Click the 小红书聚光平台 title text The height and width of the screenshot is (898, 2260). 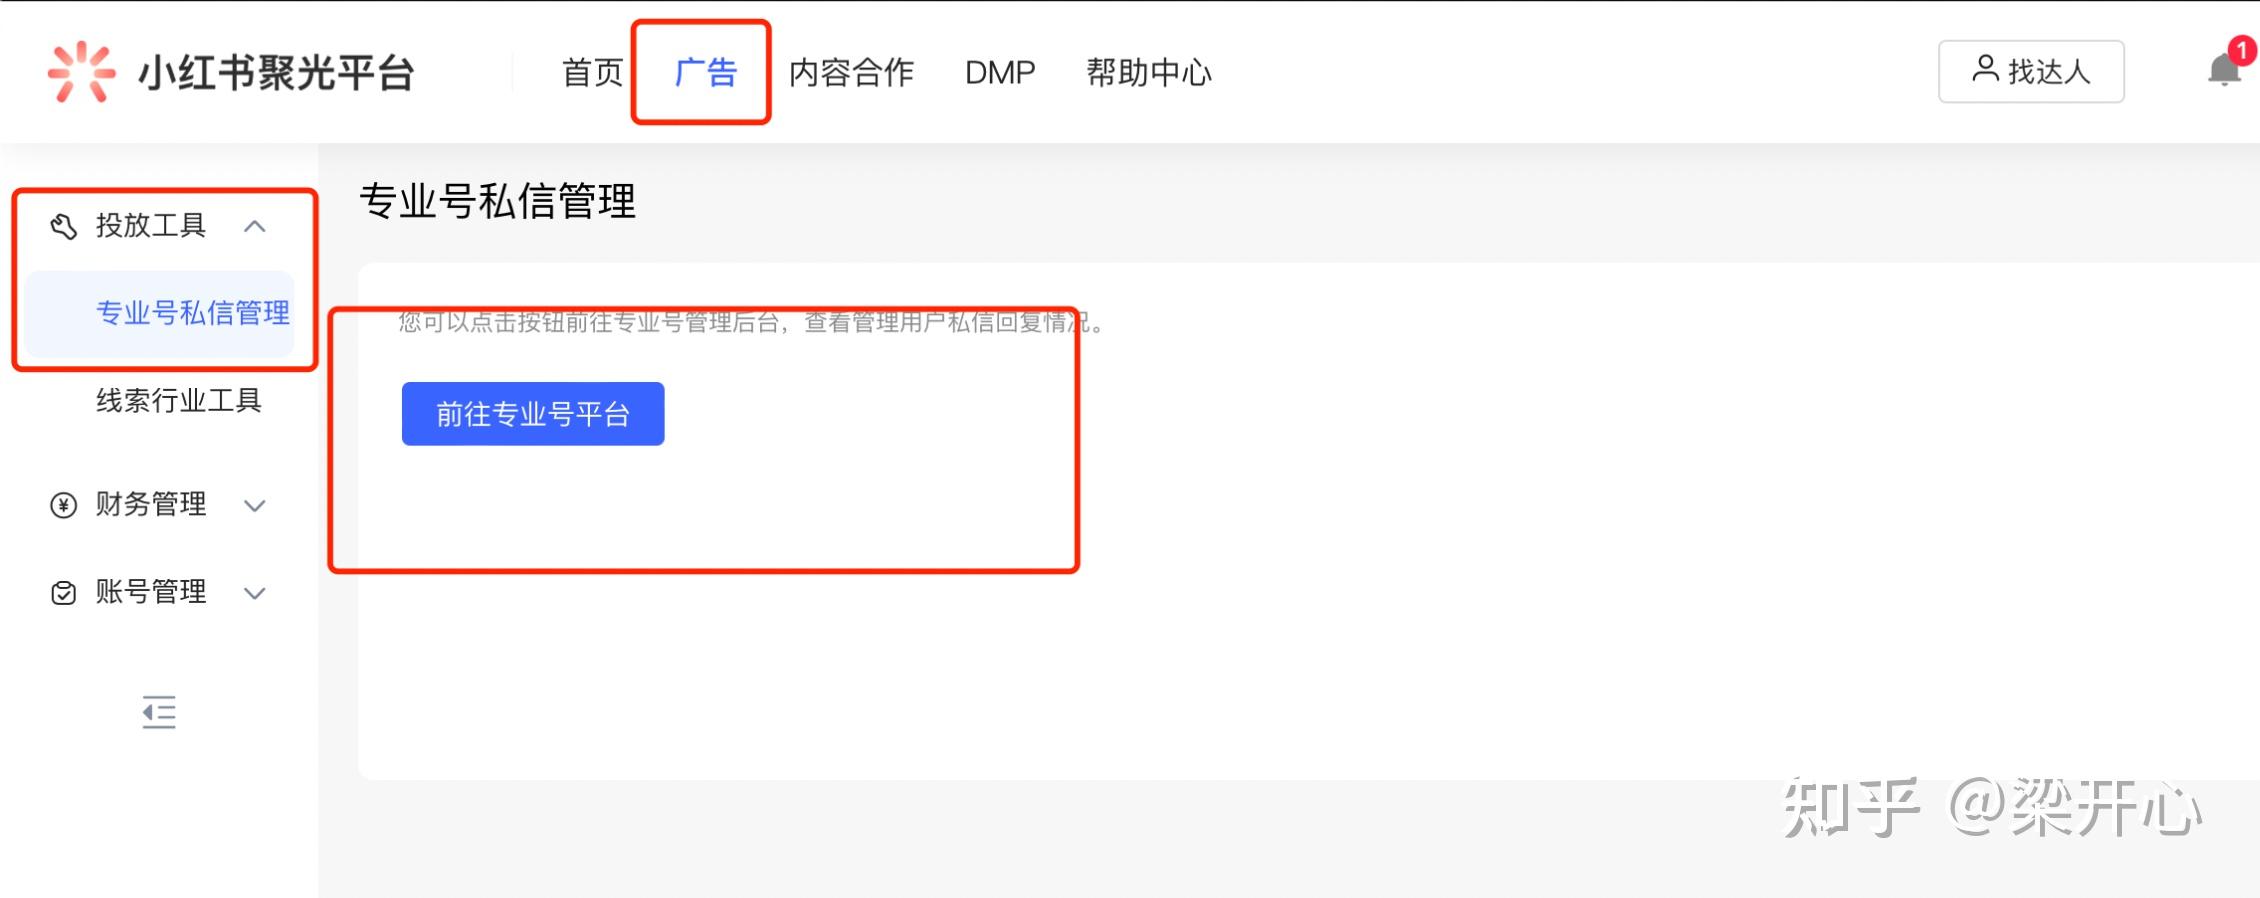[276, 73]
